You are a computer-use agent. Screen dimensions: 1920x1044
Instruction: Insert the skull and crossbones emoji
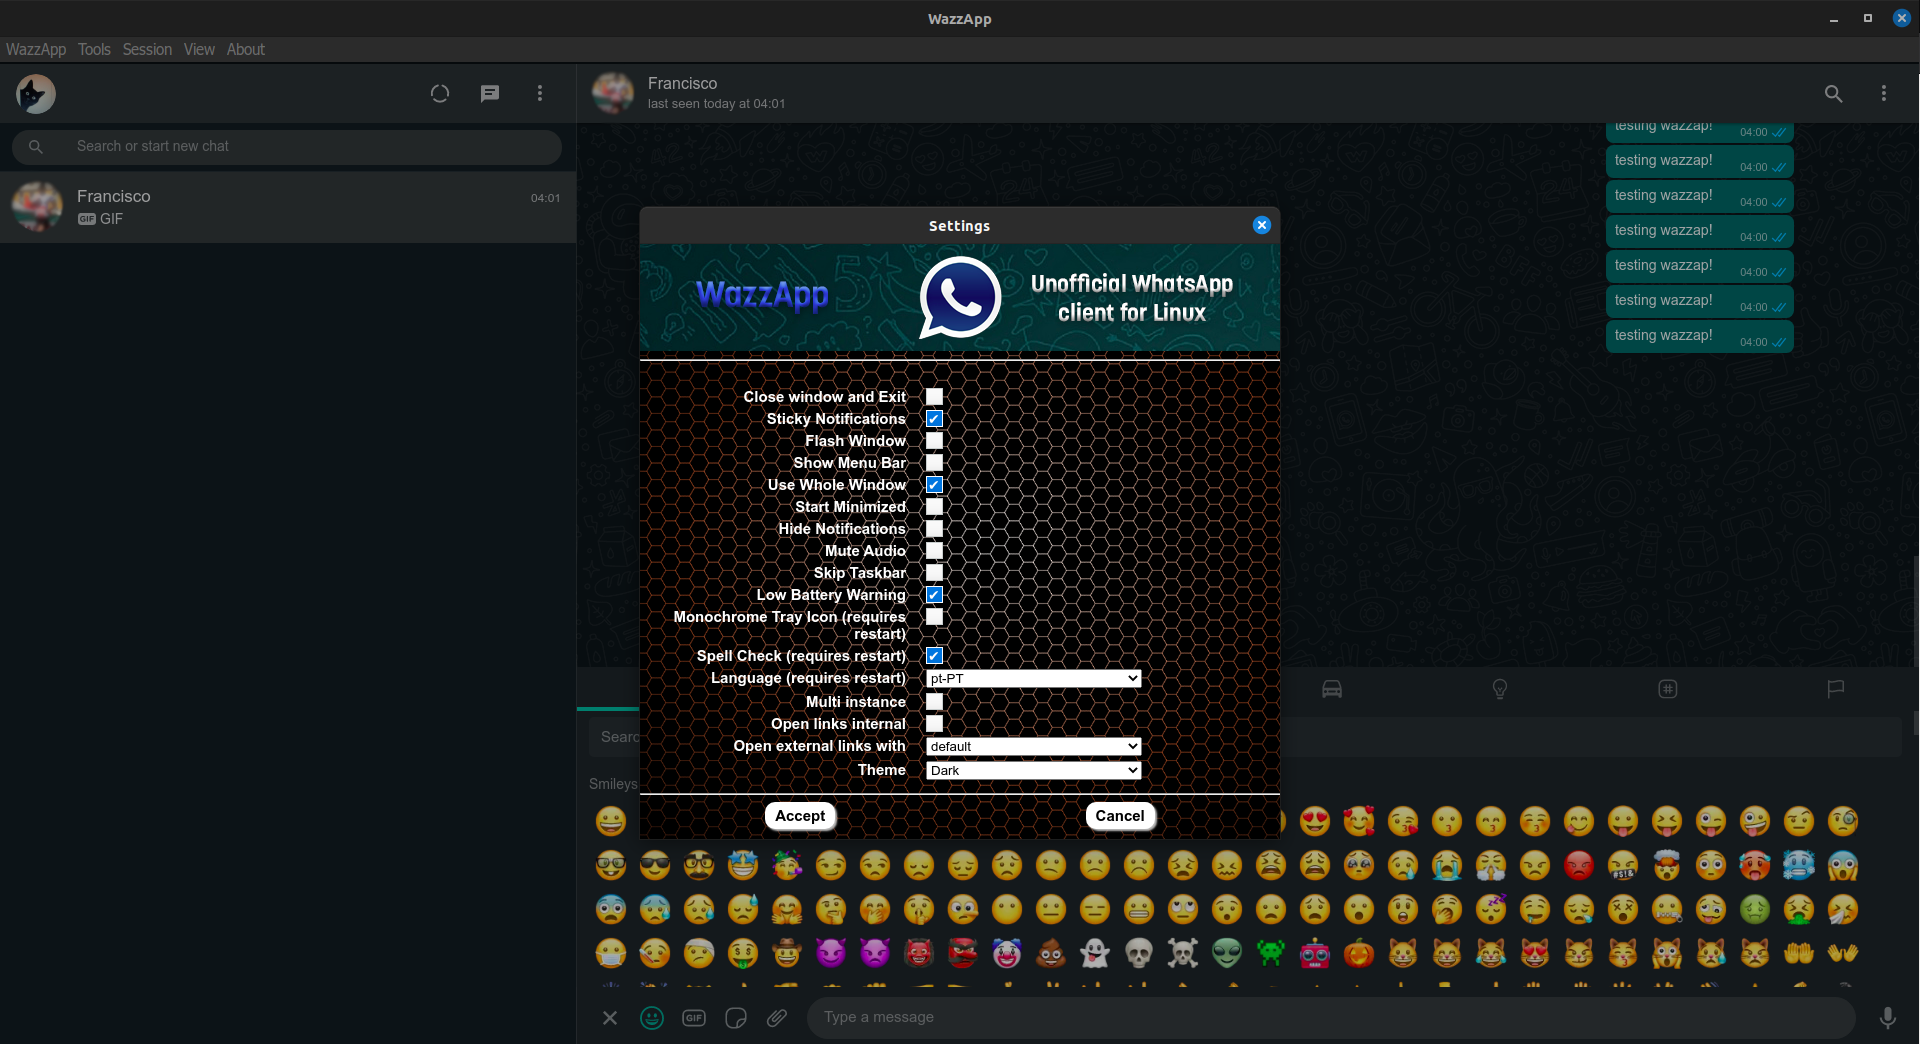click(x=1183, y=953)
